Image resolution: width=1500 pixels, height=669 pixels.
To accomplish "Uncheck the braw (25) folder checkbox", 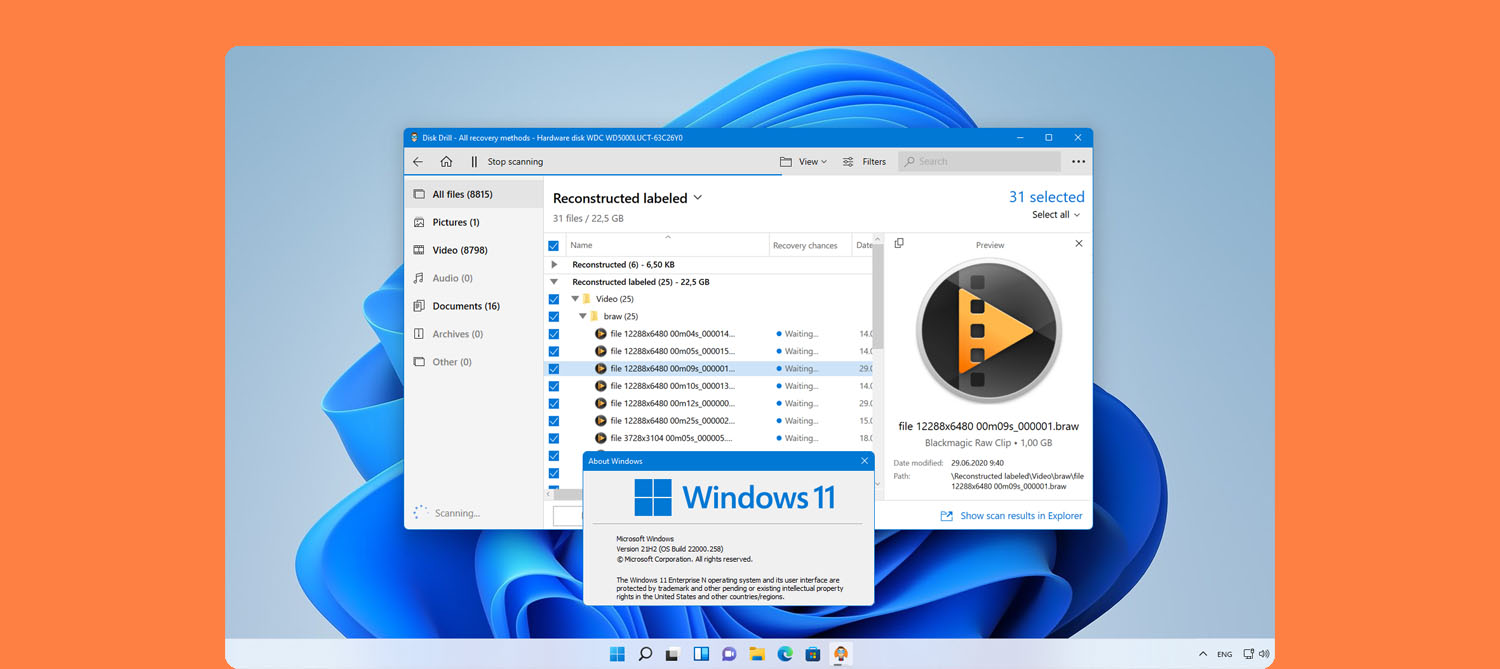I will tap(553, 316).
